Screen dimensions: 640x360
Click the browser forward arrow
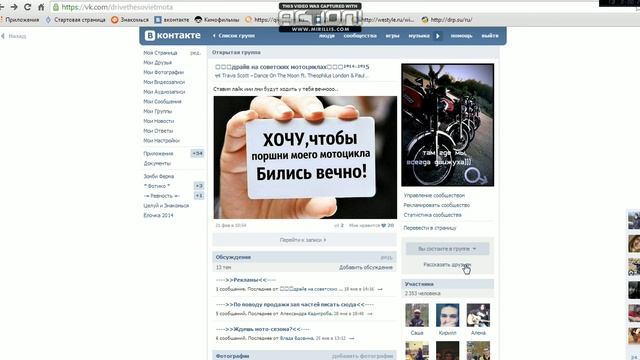click(x=14, y=7)
